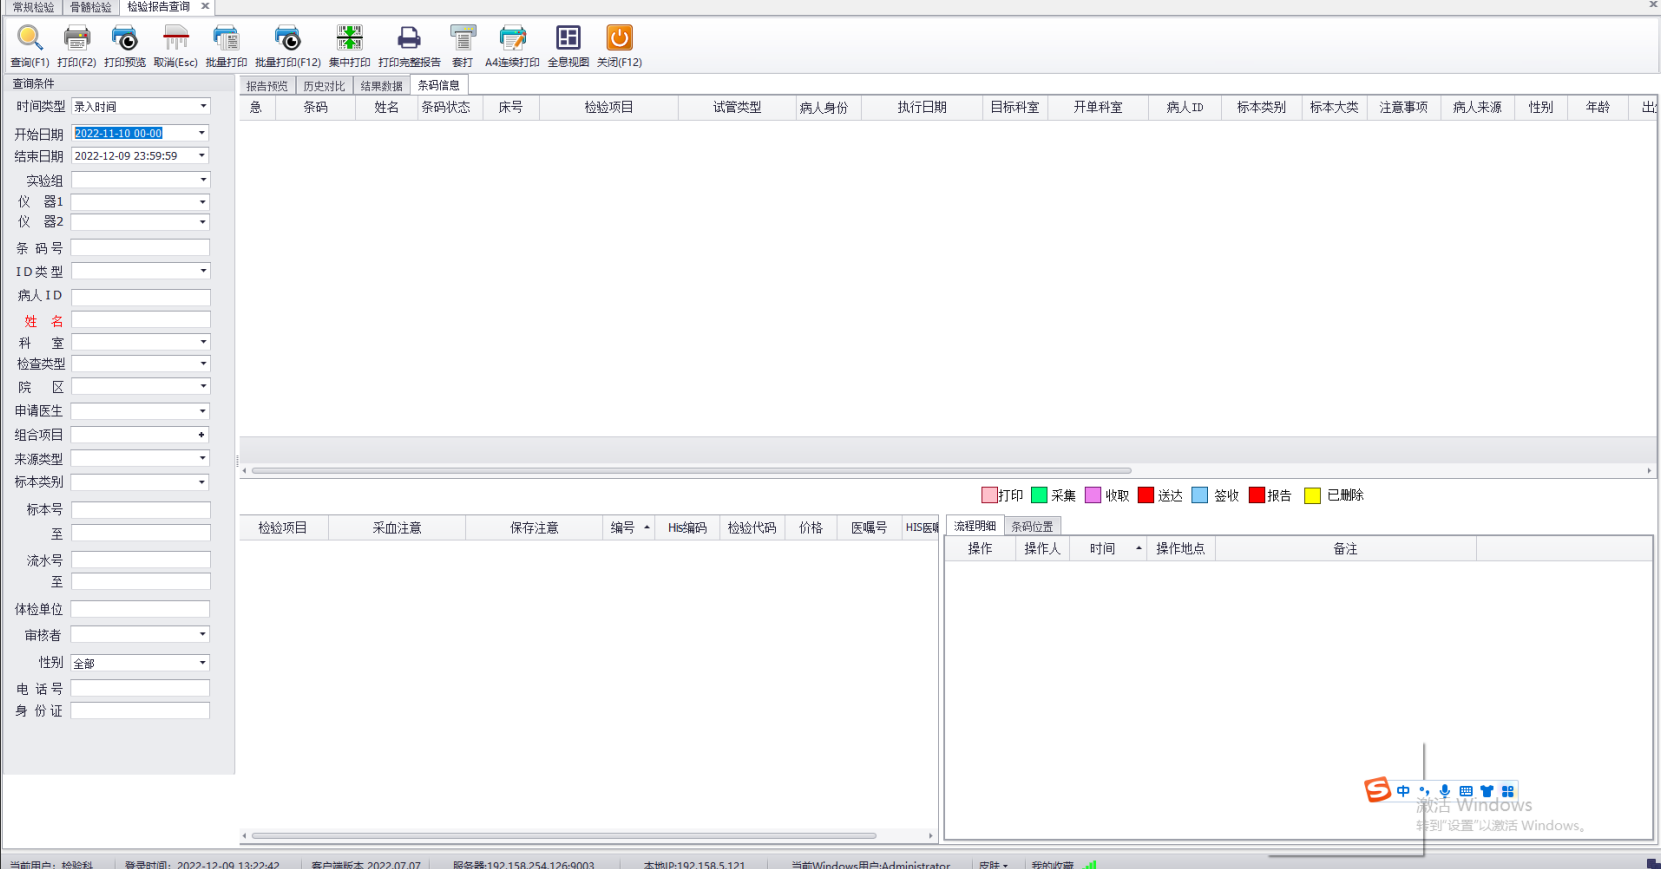Image resolution: width=1661 pixels, height=869 pixels.
Task: Click the Sogou skin shirt icon
Action: (1487, 791)
